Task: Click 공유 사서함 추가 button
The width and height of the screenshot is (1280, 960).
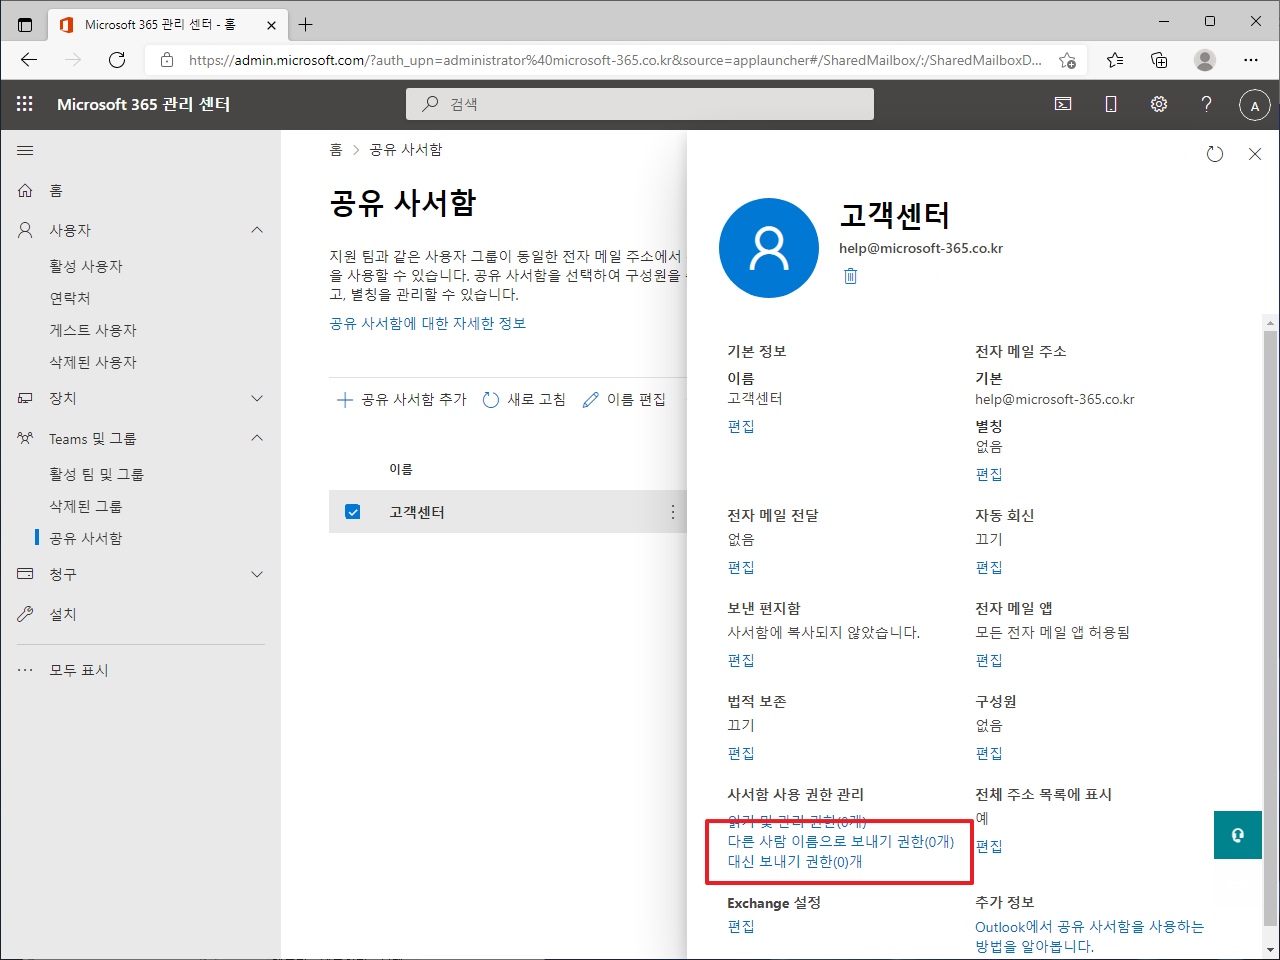Action: pyautogui.click(x=402, y=400)
